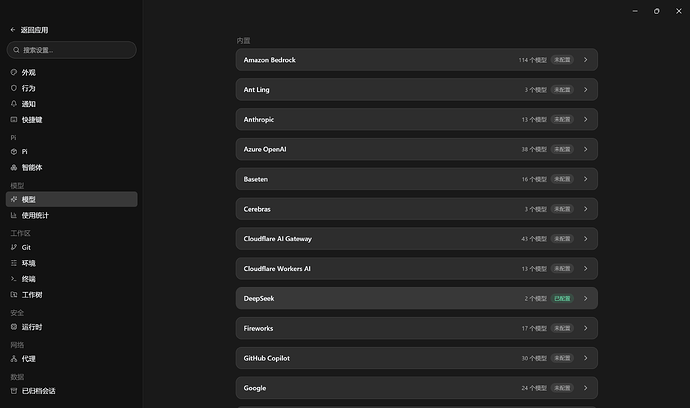Expand the GitHub Copilot chevron
Viewport: 690px width, 408px height.
pyautogui.click(x=586, y=358)
